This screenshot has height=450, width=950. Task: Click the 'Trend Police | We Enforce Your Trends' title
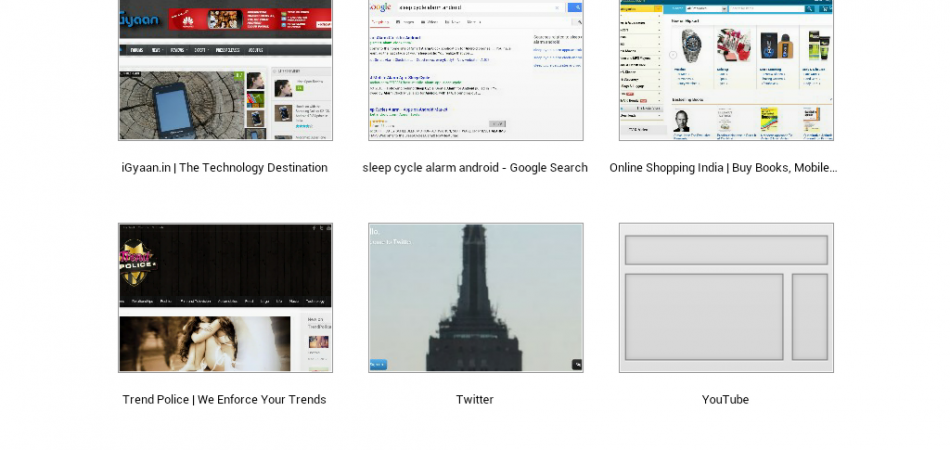224,400
